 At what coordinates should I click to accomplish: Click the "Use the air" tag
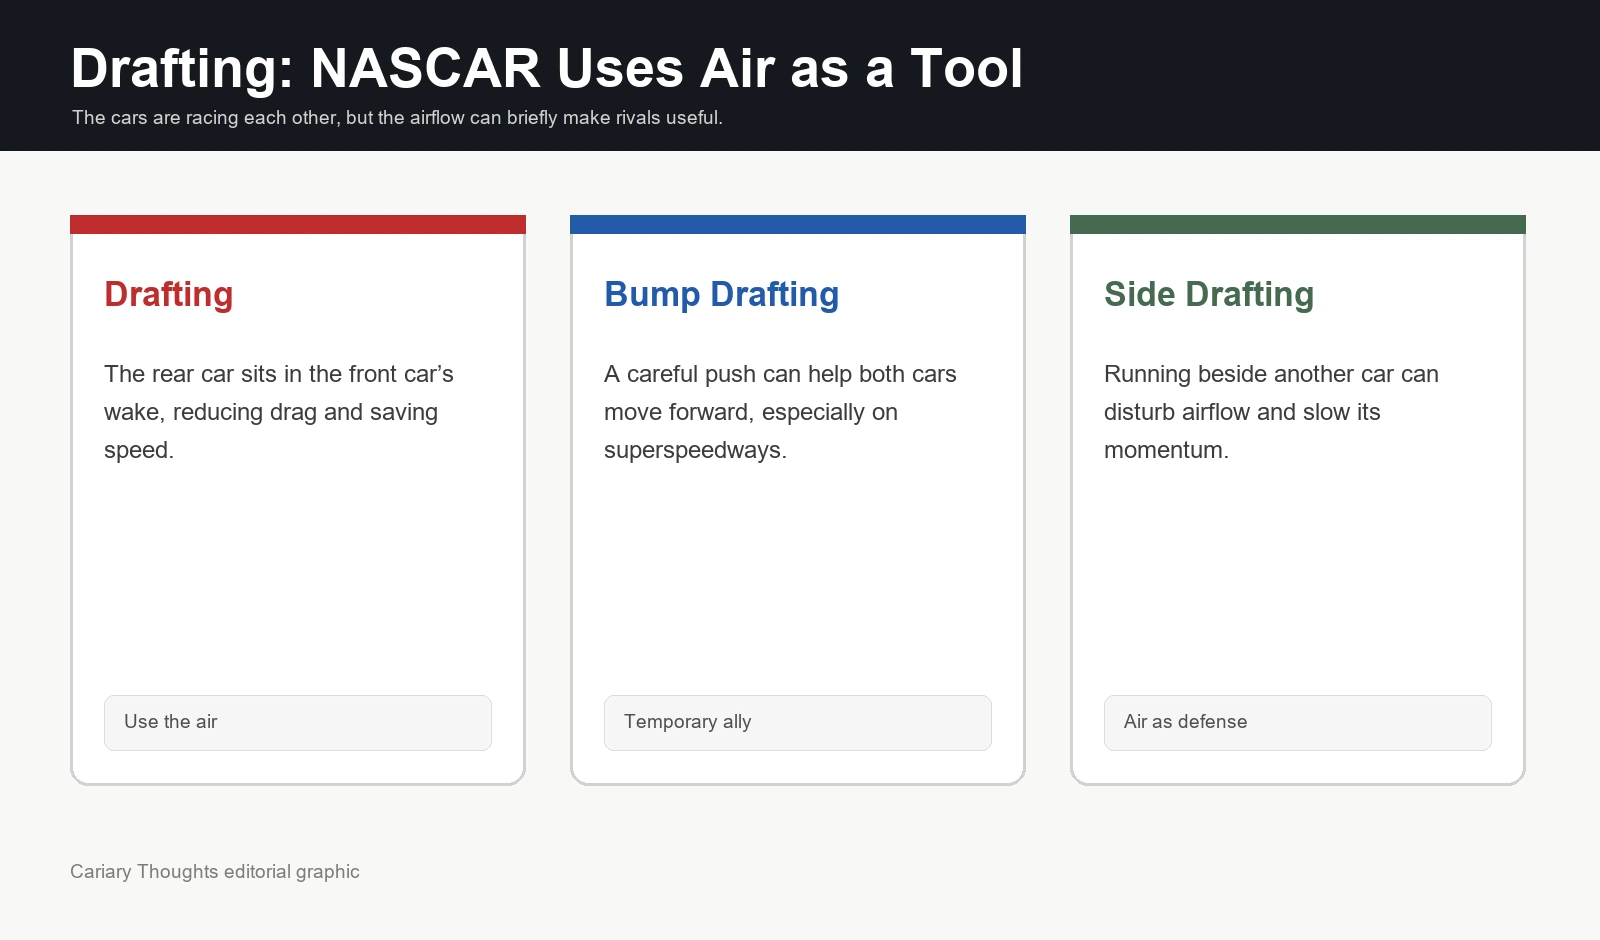click(x=298, y=723)
